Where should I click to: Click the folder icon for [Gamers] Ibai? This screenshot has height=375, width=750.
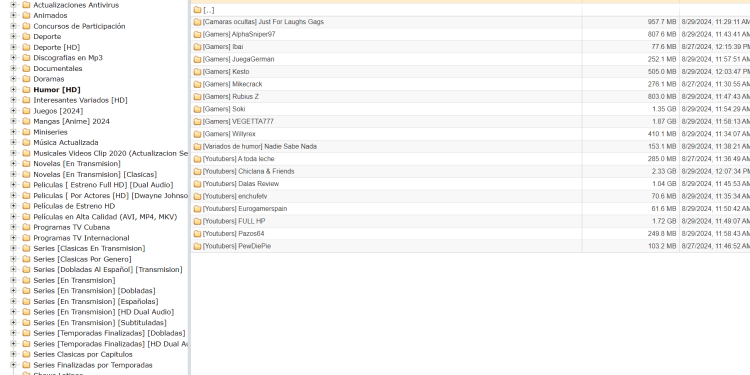click(197, 47)
